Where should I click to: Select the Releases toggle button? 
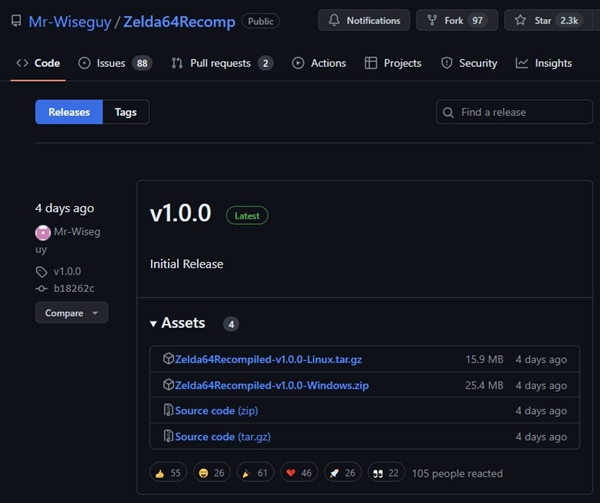tap(69, 112)
